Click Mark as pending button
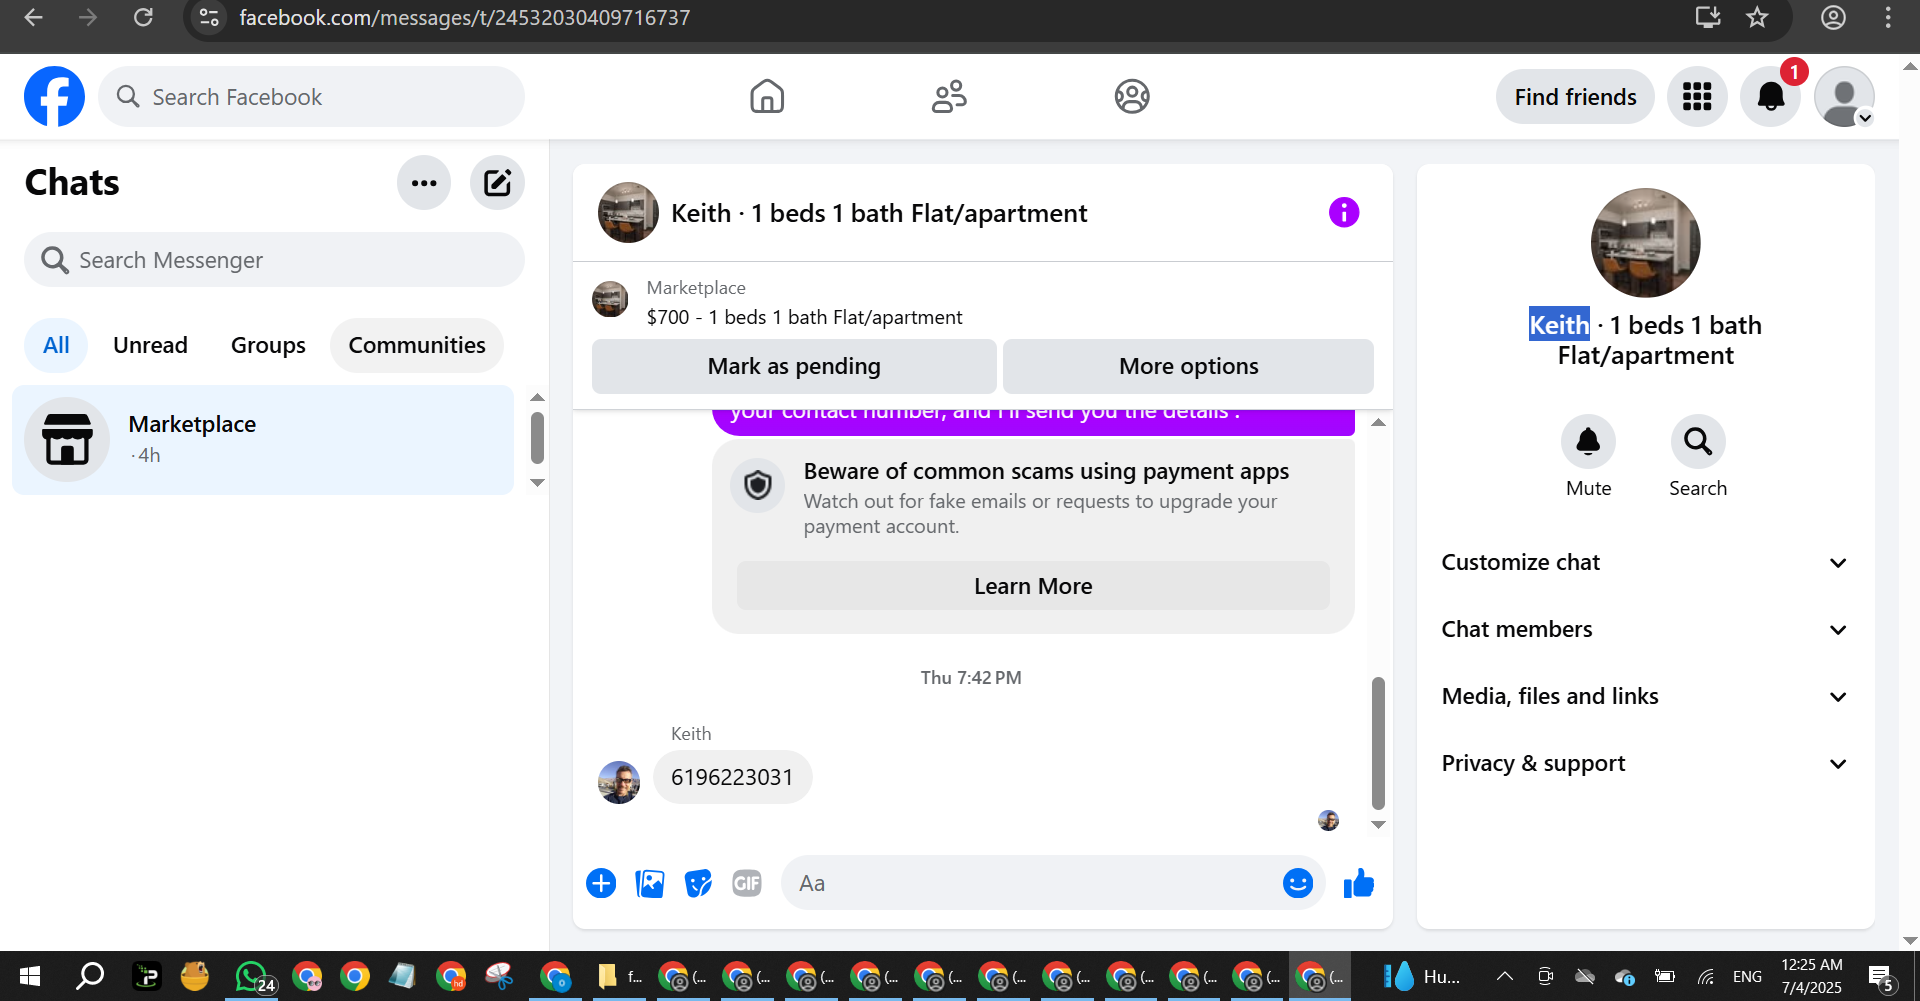 794,366
